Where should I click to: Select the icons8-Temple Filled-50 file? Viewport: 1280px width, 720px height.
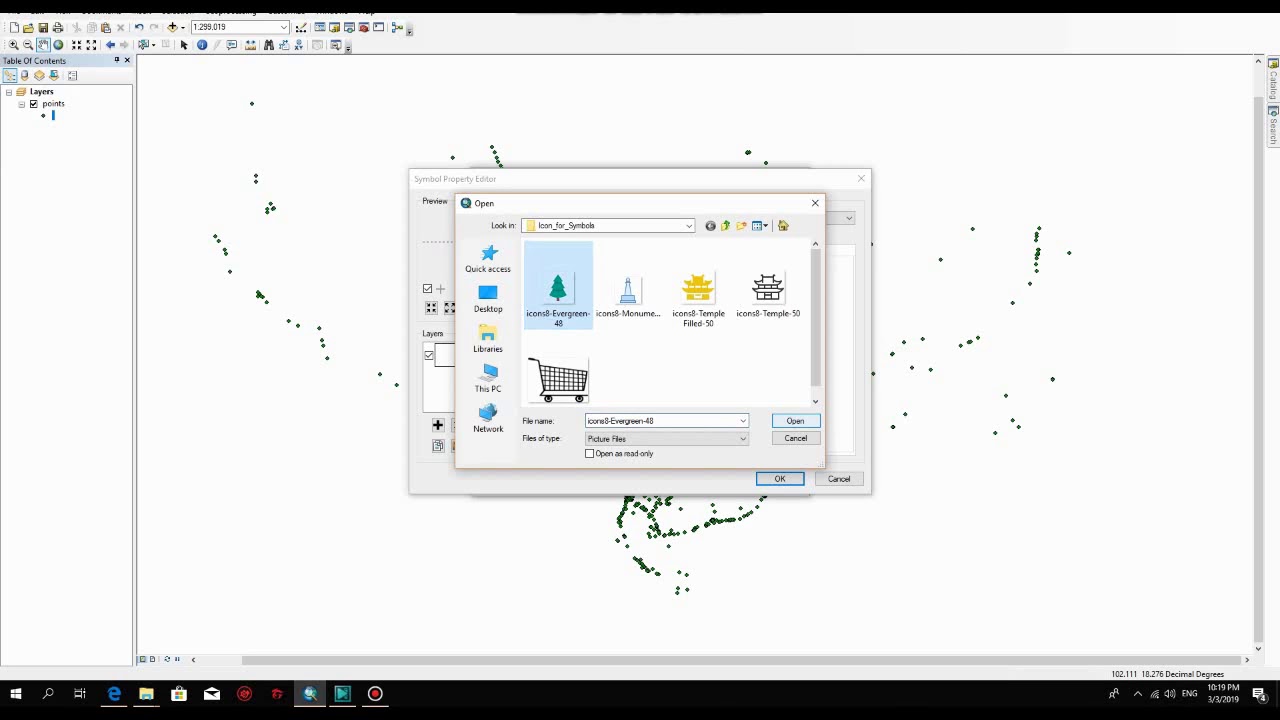[x=698, y=298]
